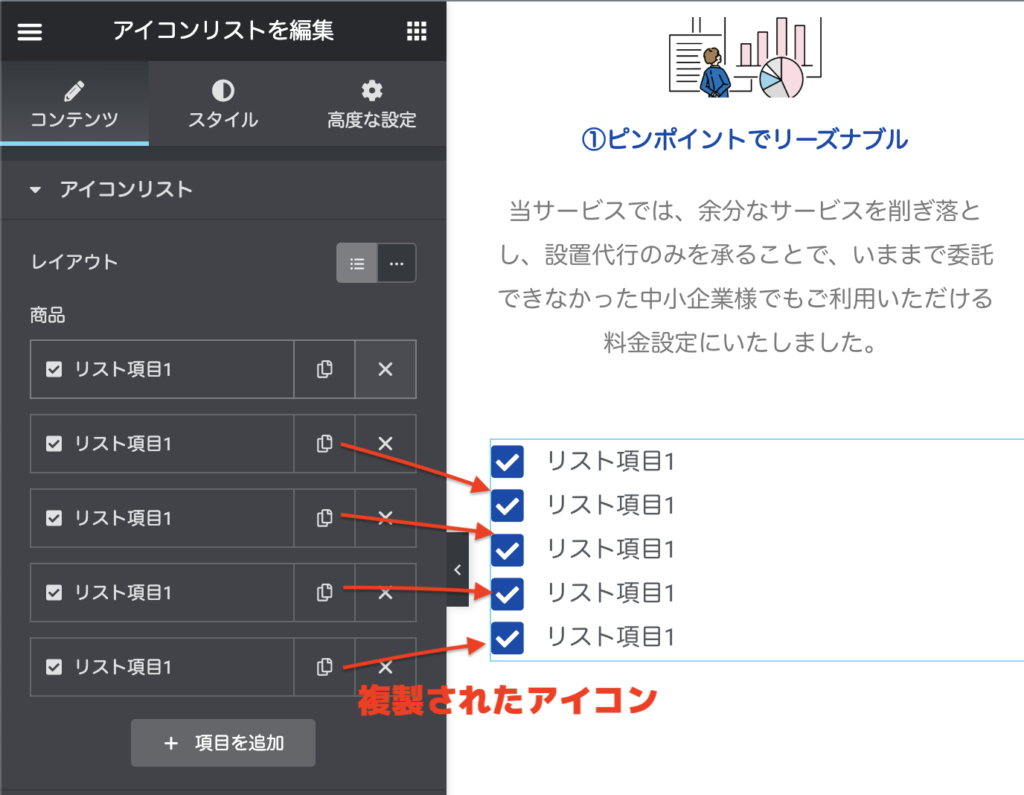This screenshot has height=795, width=1024.
Task: Click the アイコンリストを編集 panel title
Action: click(223, 30)
